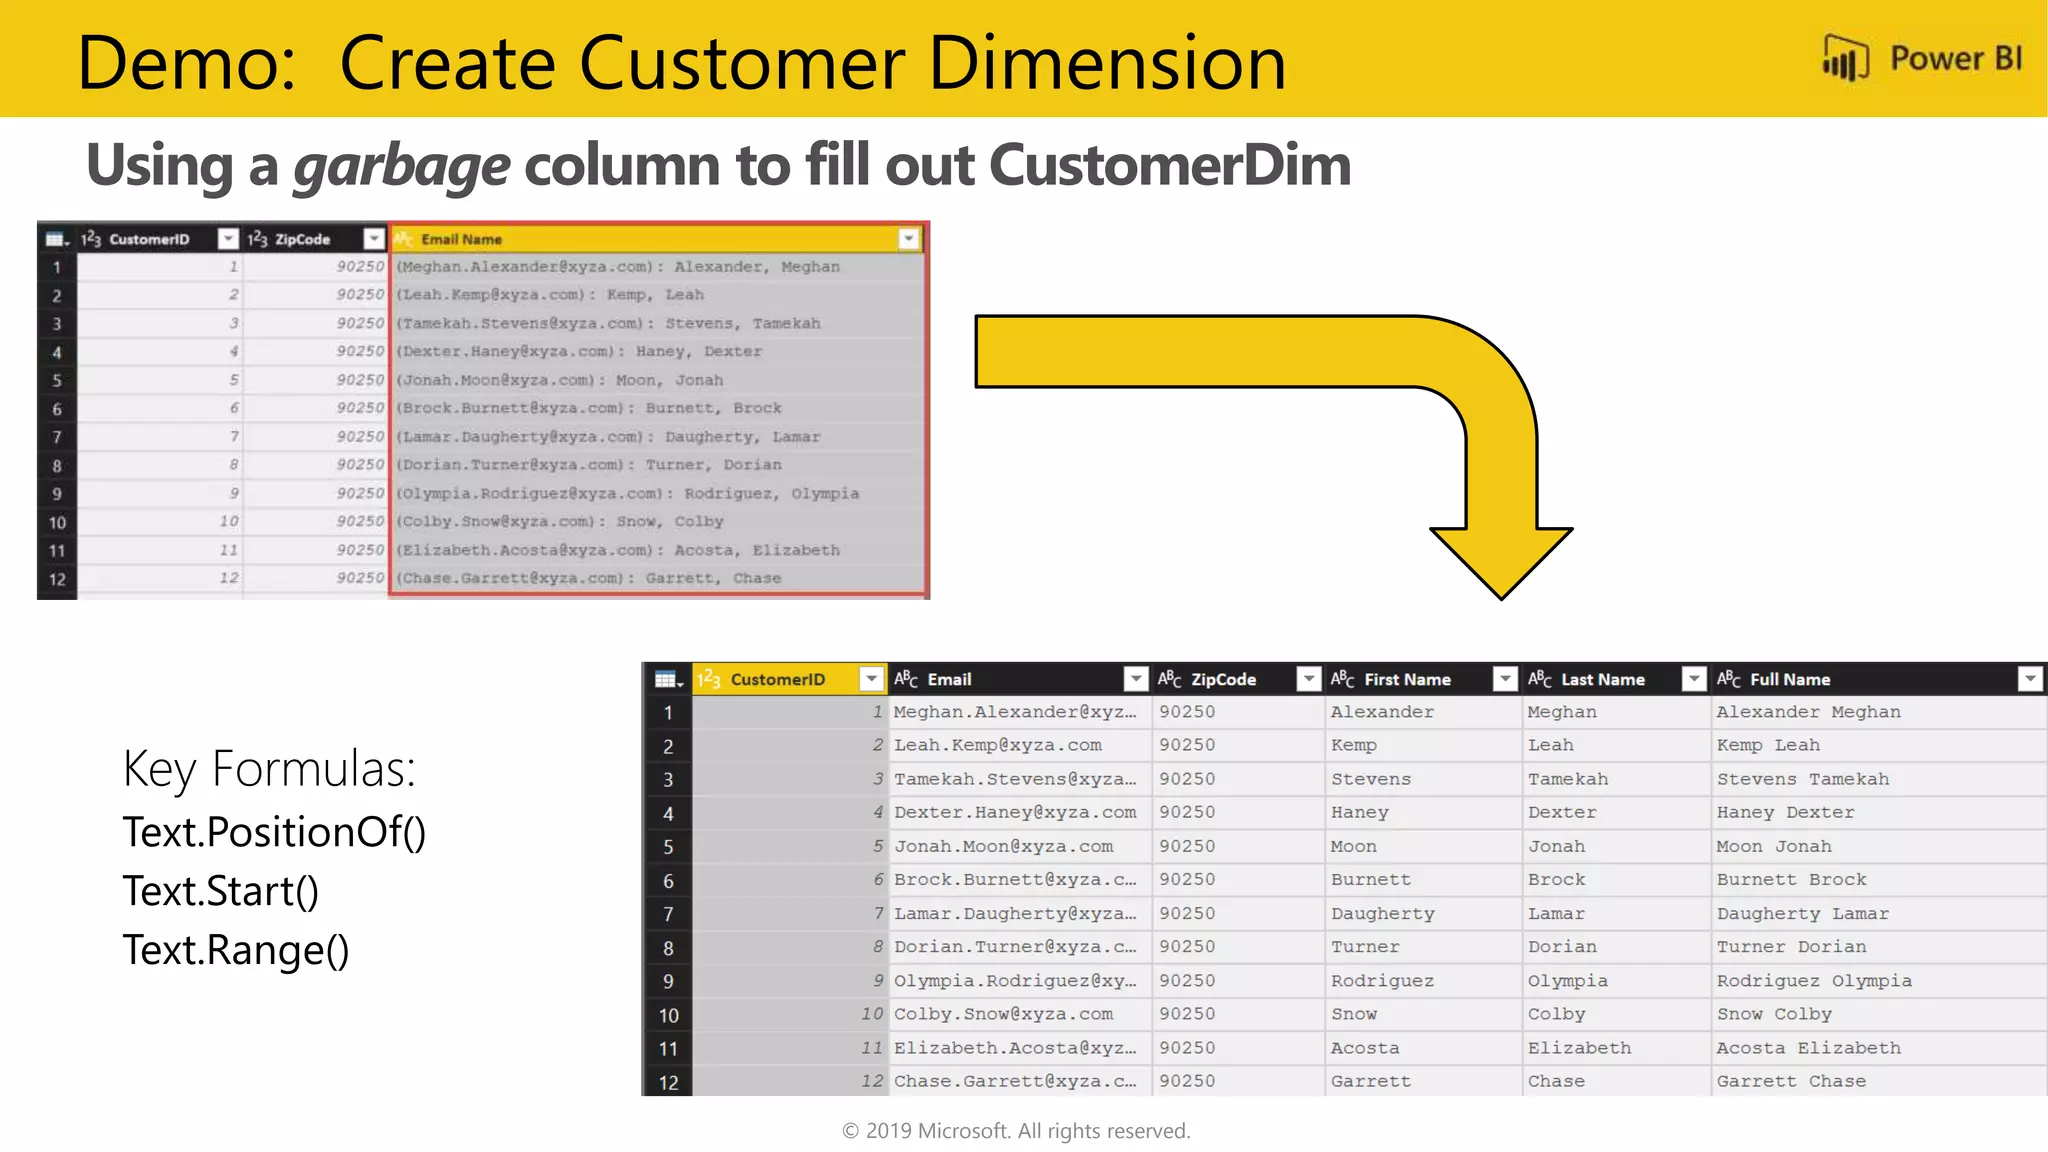
Task: Select row number 1 in the top table
Action: pos(57,267)
